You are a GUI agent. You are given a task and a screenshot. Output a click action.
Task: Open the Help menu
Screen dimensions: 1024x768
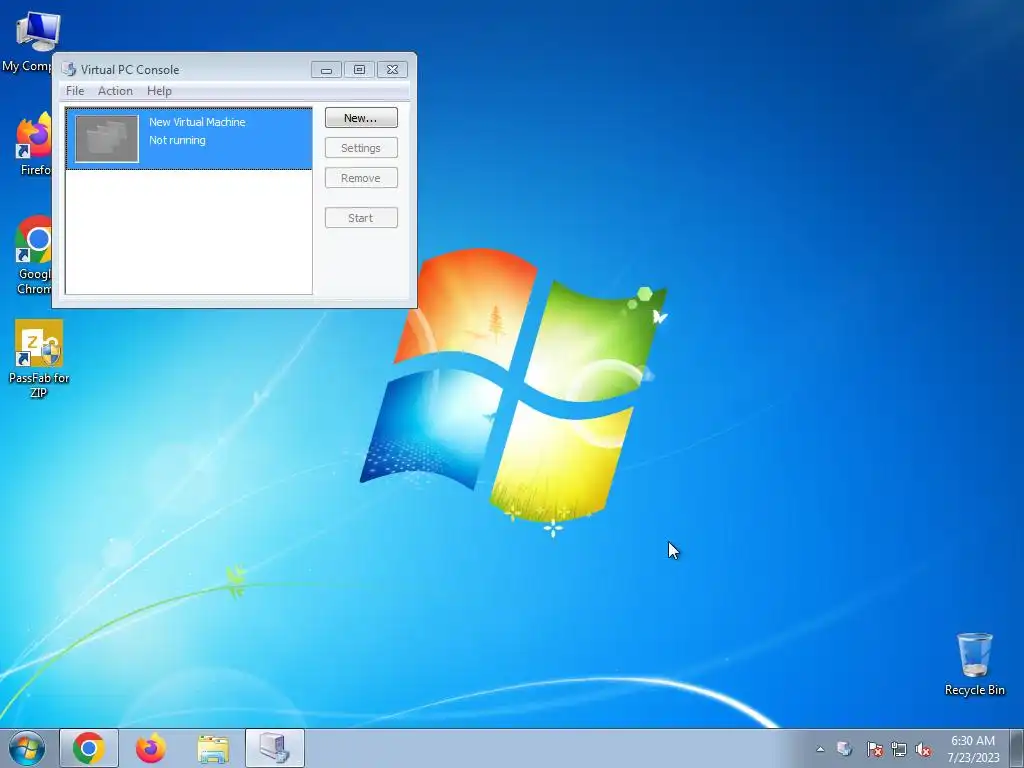[x=159, y=91]
